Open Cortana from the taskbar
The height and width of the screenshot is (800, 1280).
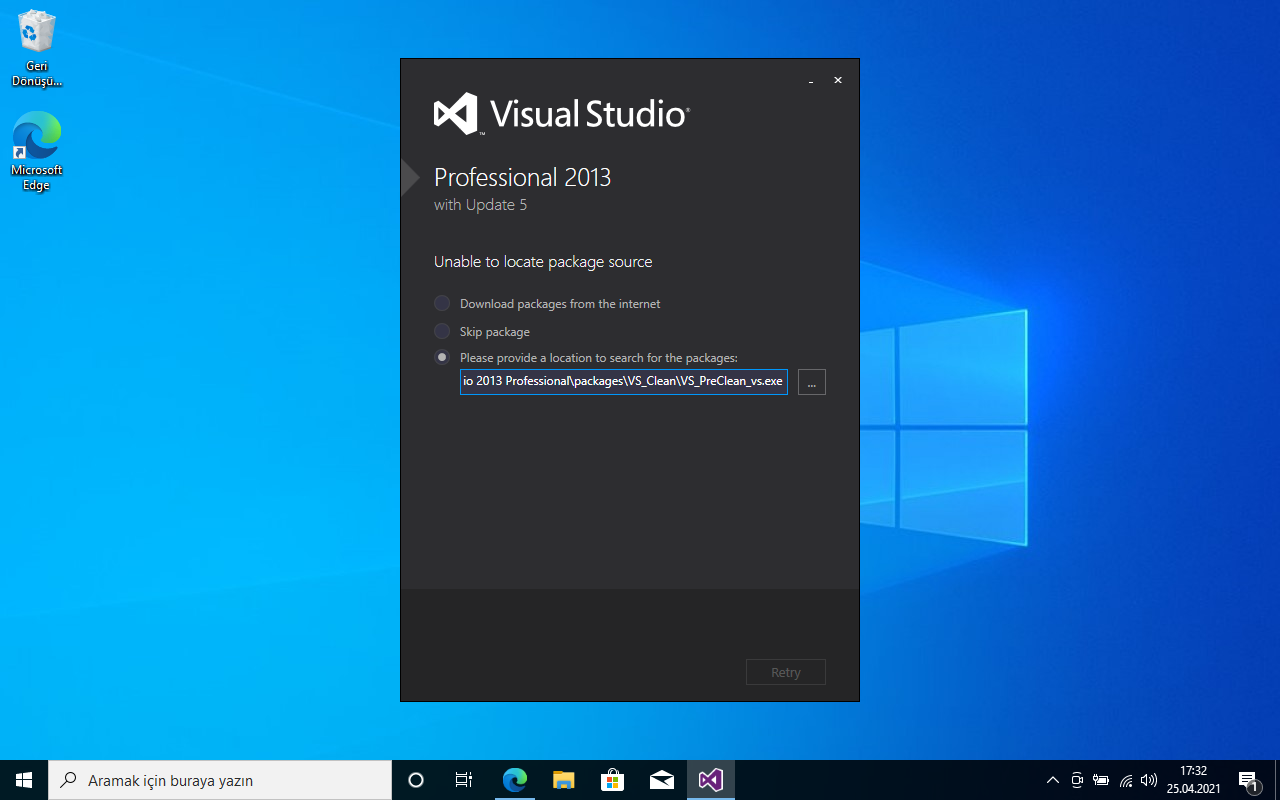tap(416, 780)
